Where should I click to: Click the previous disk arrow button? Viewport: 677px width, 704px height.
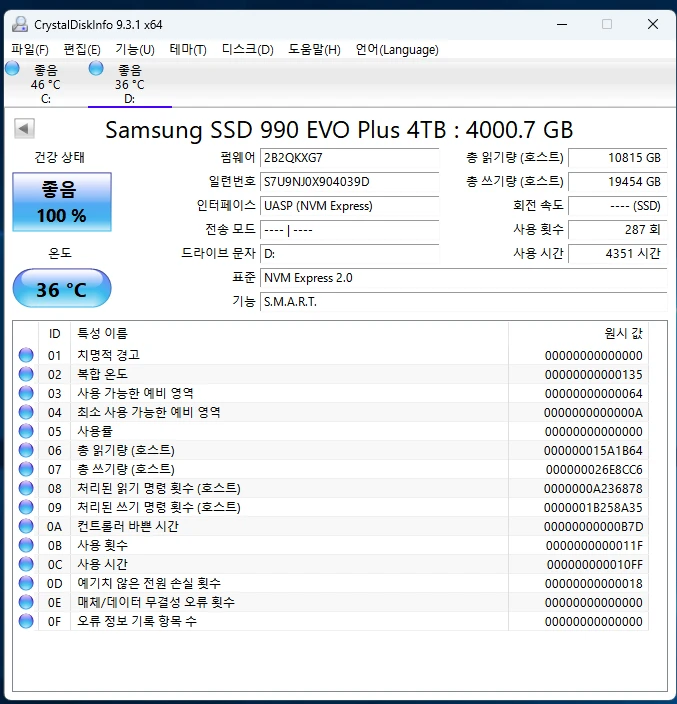point(24,129)
